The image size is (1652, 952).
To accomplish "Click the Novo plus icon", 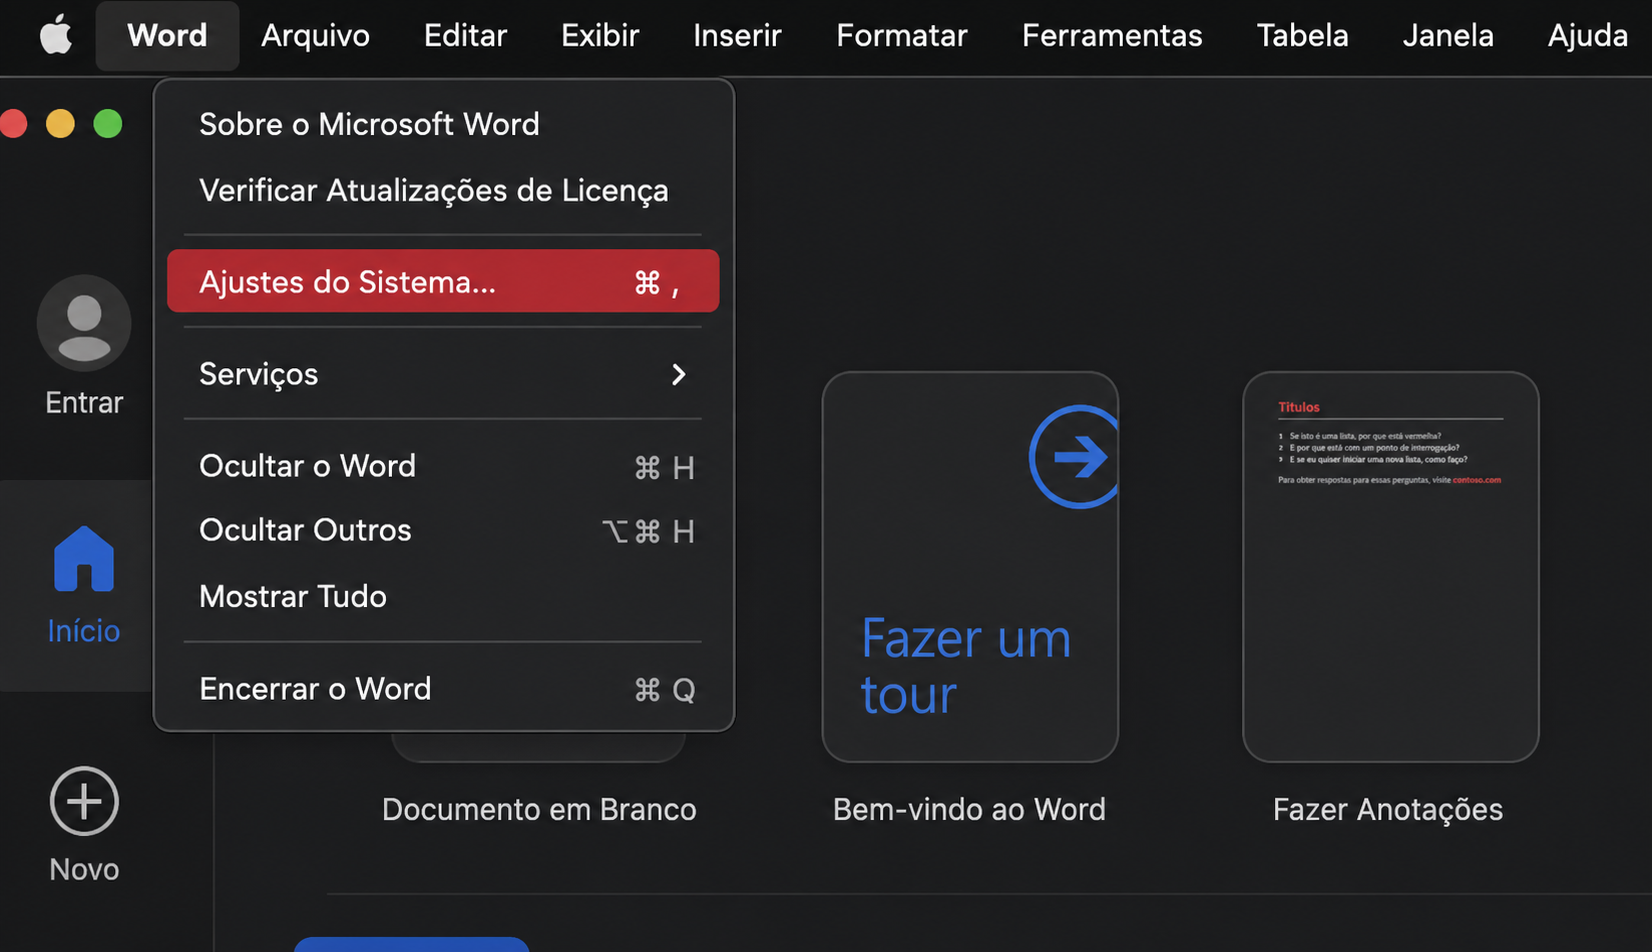I will coord(84,801).
